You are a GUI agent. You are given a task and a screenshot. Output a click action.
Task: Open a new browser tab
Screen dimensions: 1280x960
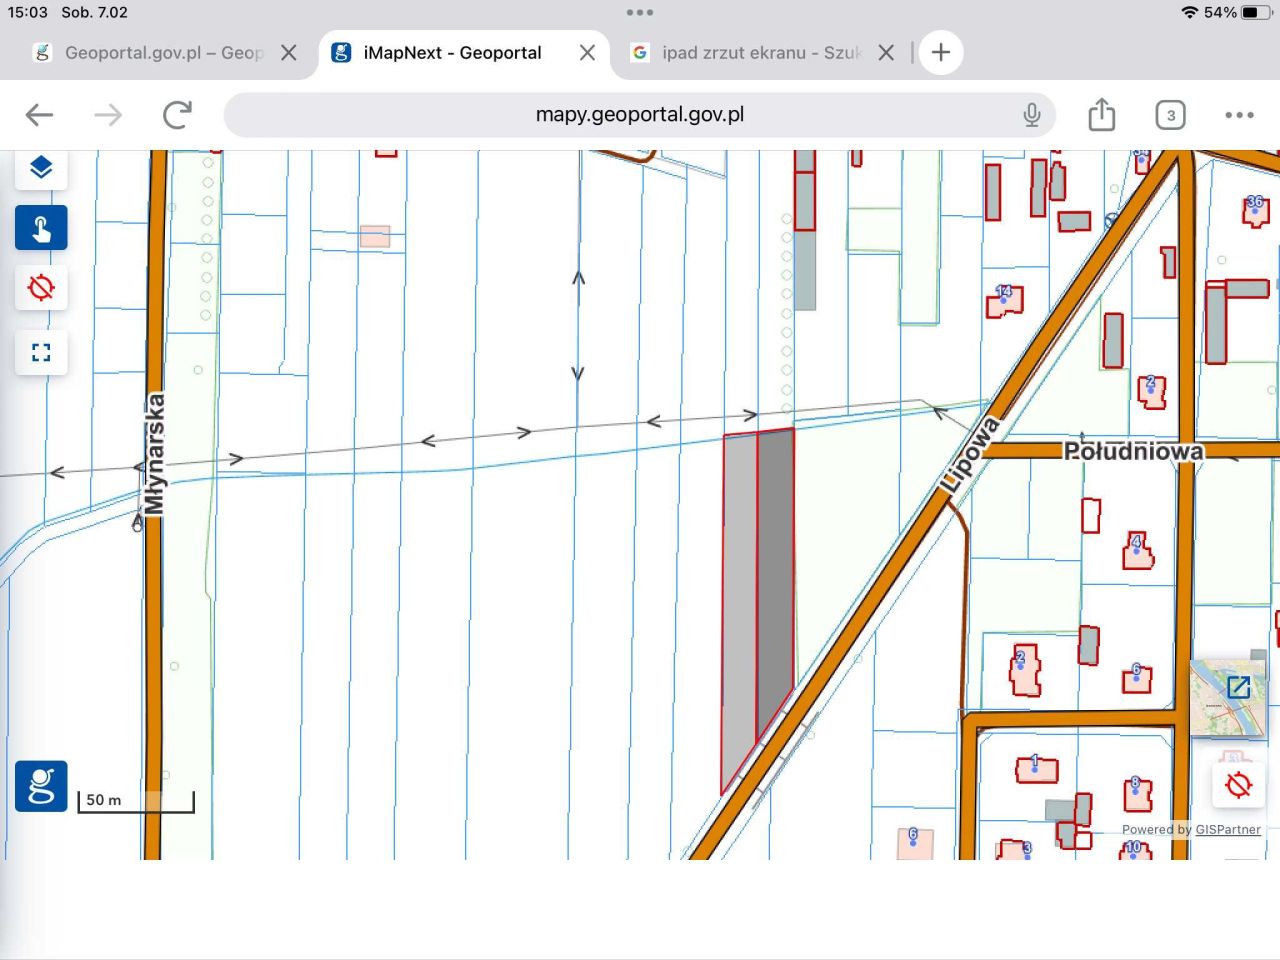point(940,53)
